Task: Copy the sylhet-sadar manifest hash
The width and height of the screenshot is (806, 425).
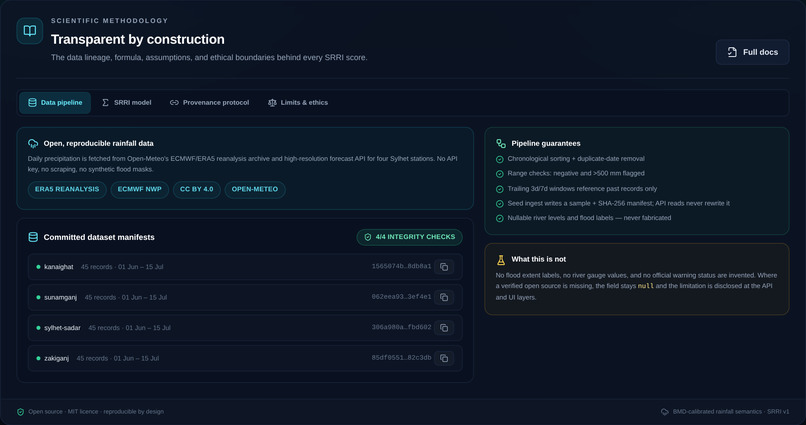Action: coord(444,327)
